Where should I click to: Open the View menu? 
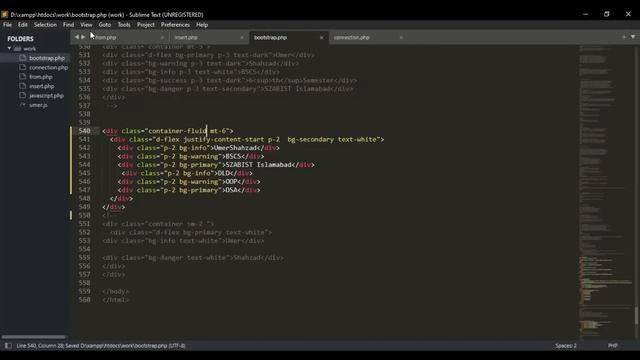point(86,25)
